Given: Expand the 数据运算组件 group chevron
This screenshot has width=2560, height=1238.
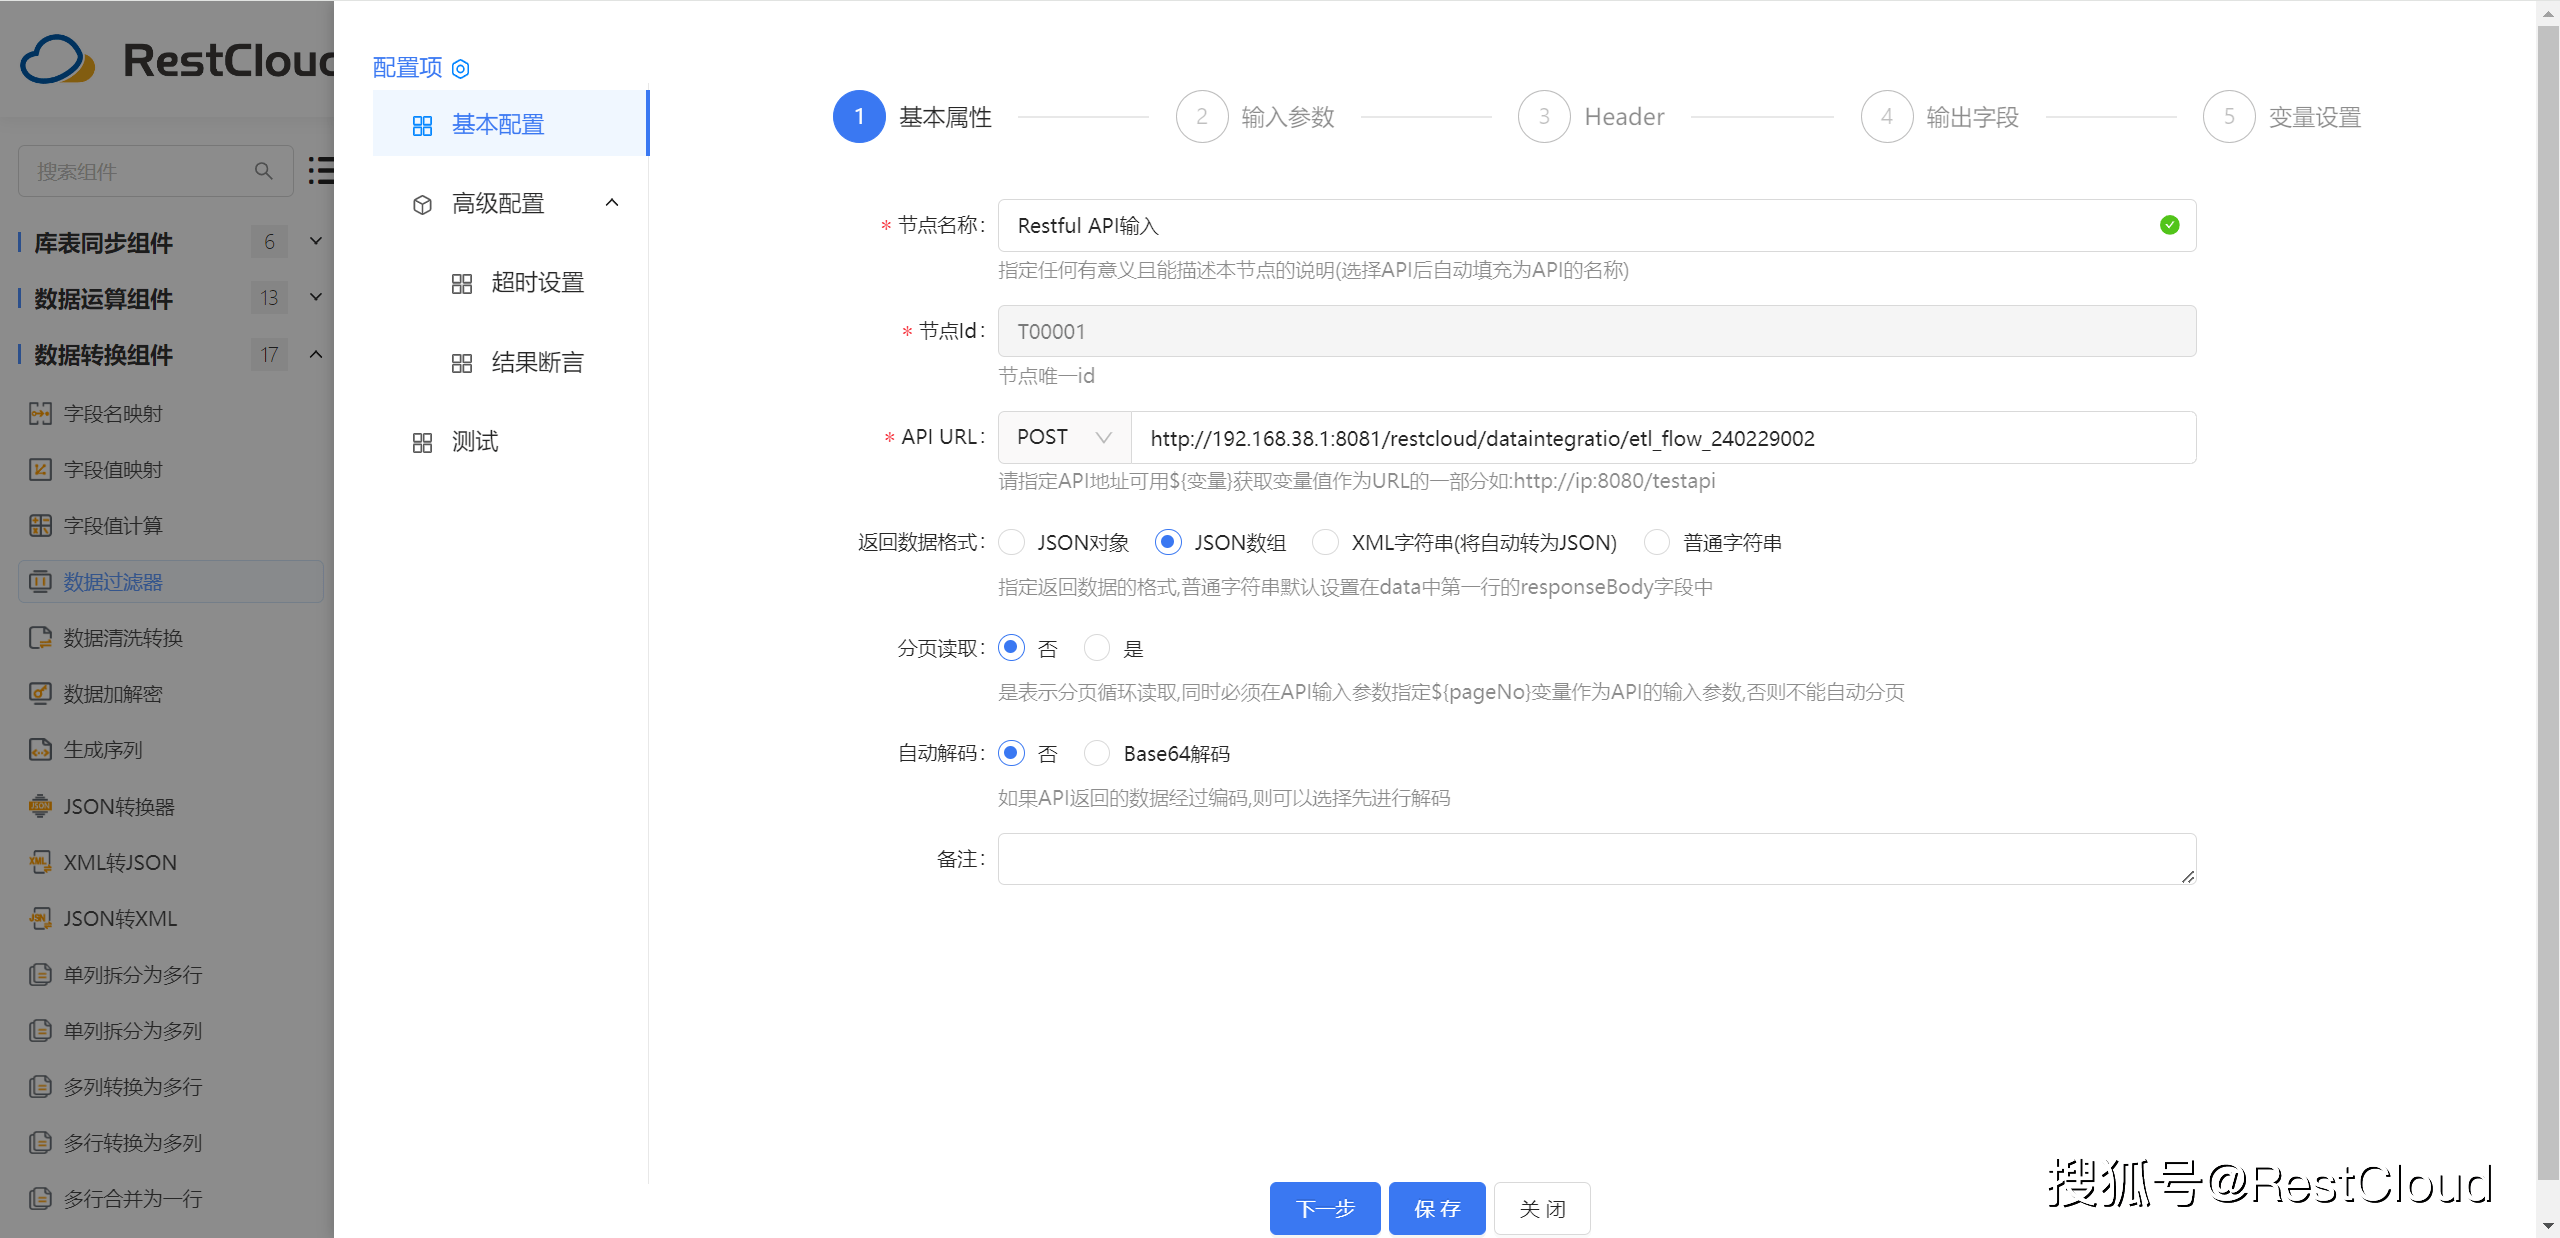Looking at the screenshot, I should point(316,297).
